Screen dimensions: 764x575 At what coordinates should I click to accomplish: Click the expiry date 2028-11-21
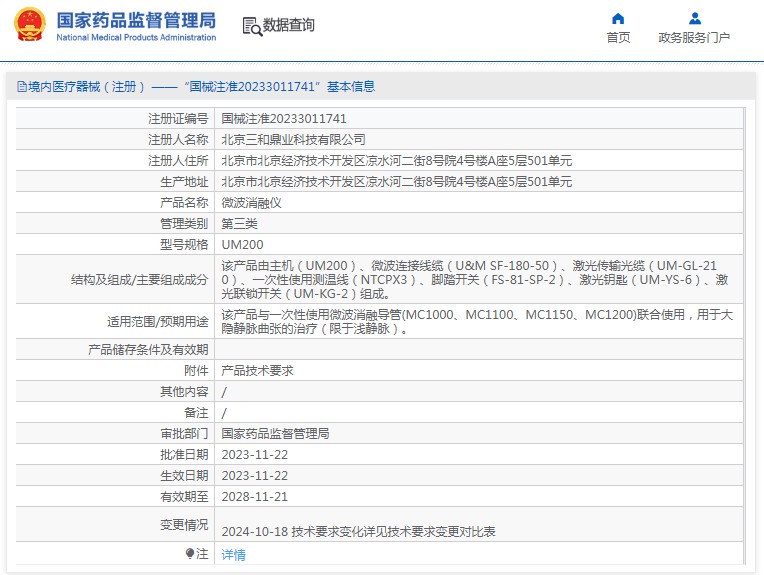tap(254, 496)
